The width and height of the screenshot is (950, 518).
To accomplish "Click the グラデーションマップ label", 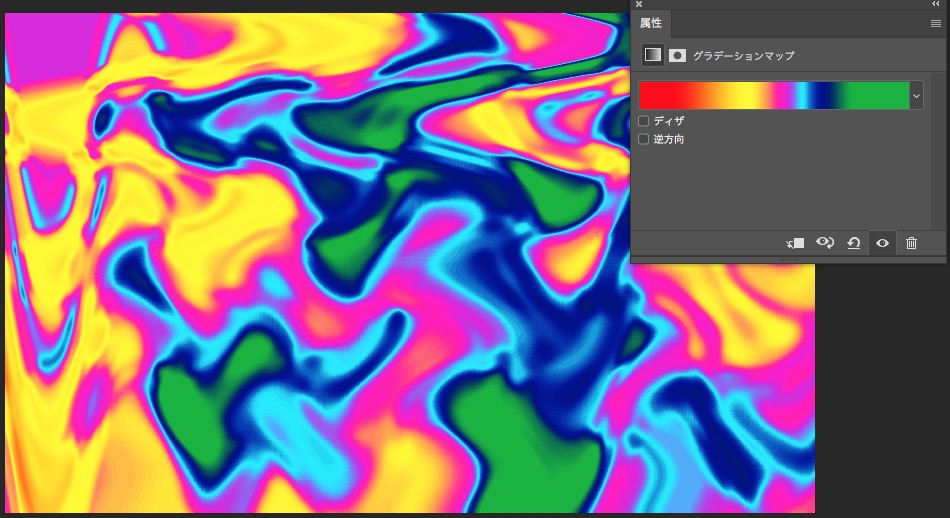I will pos(743,56).
